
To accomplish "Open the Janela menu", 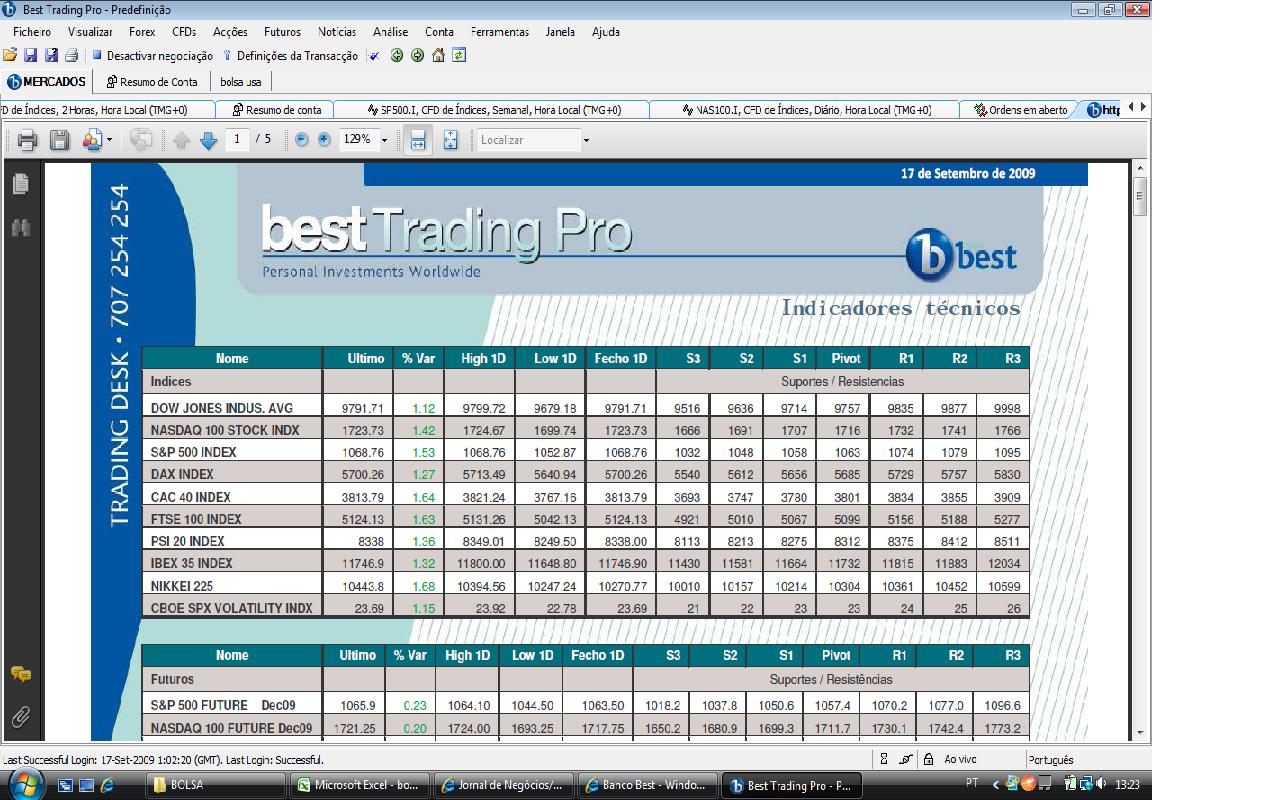I will pos(560,32).
